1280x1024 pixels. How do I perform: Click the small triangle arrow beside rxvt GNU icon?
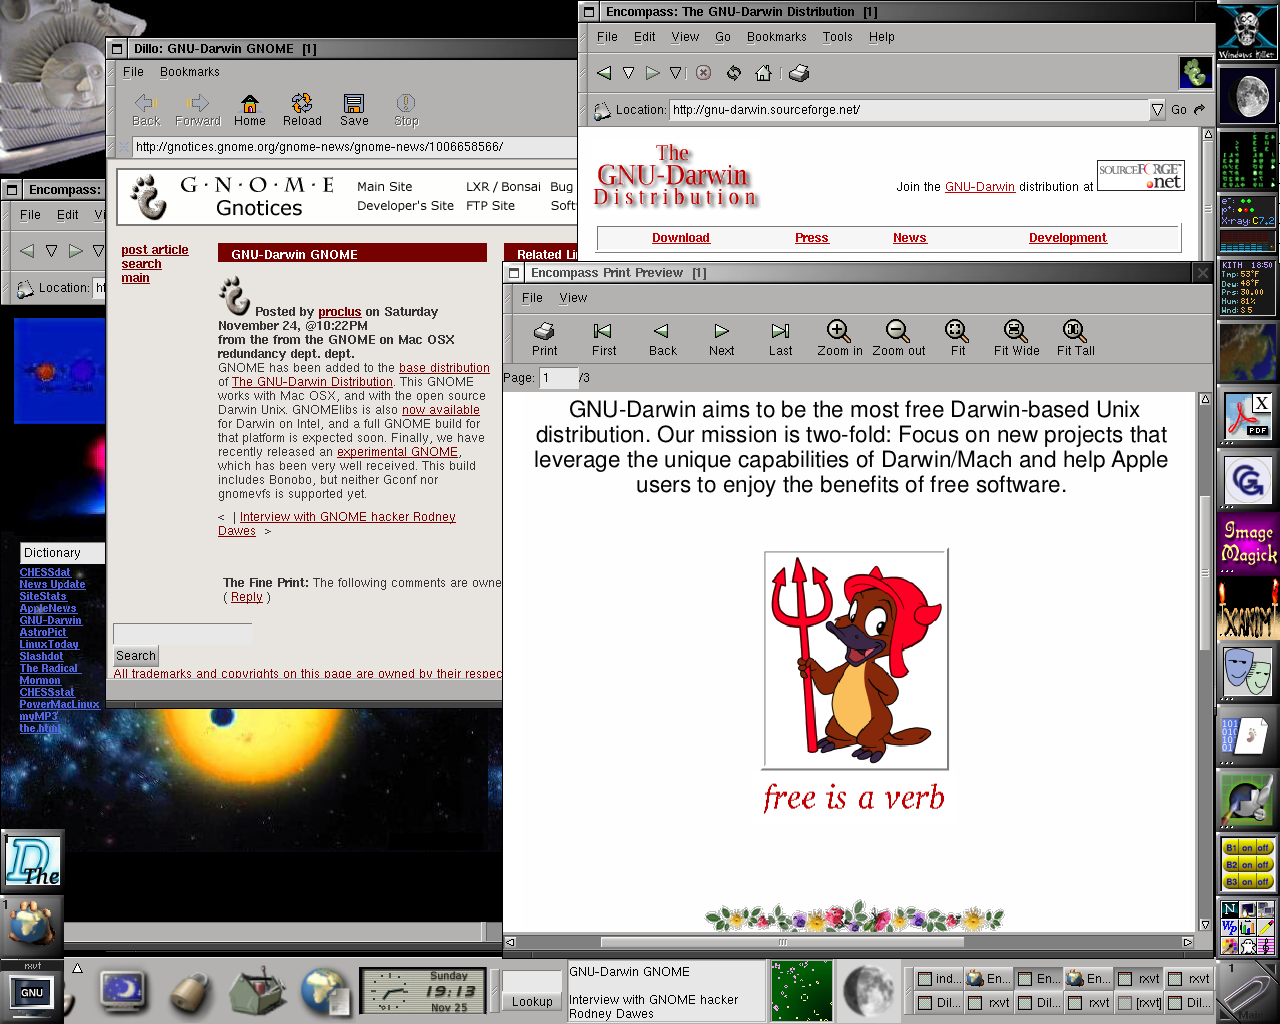coord(77,968)
